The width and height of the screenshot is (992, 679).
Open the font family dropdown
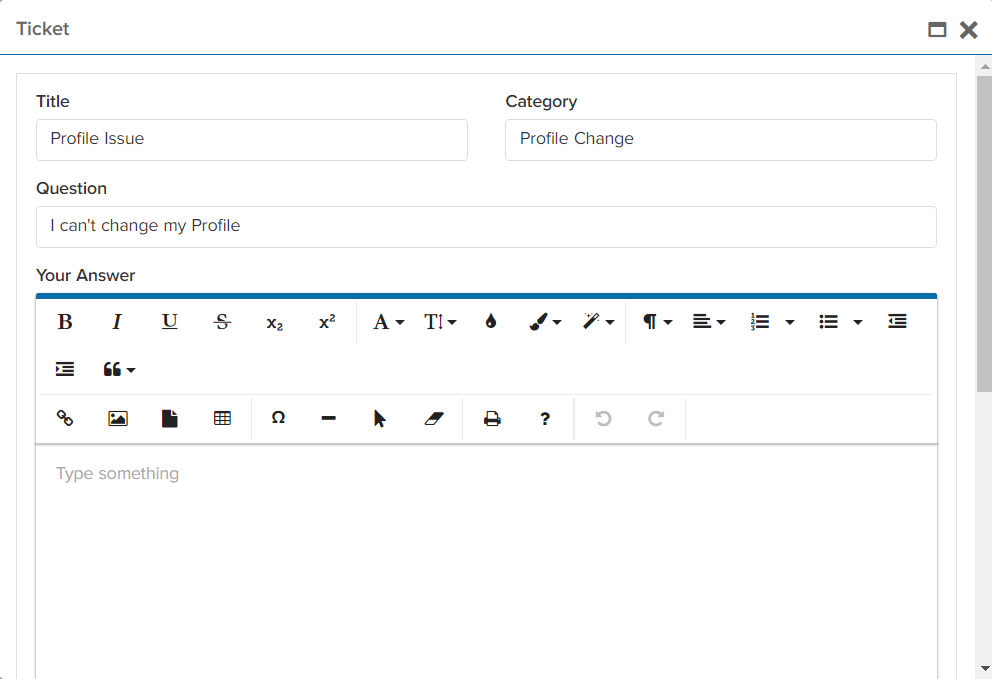click(388, 322)
